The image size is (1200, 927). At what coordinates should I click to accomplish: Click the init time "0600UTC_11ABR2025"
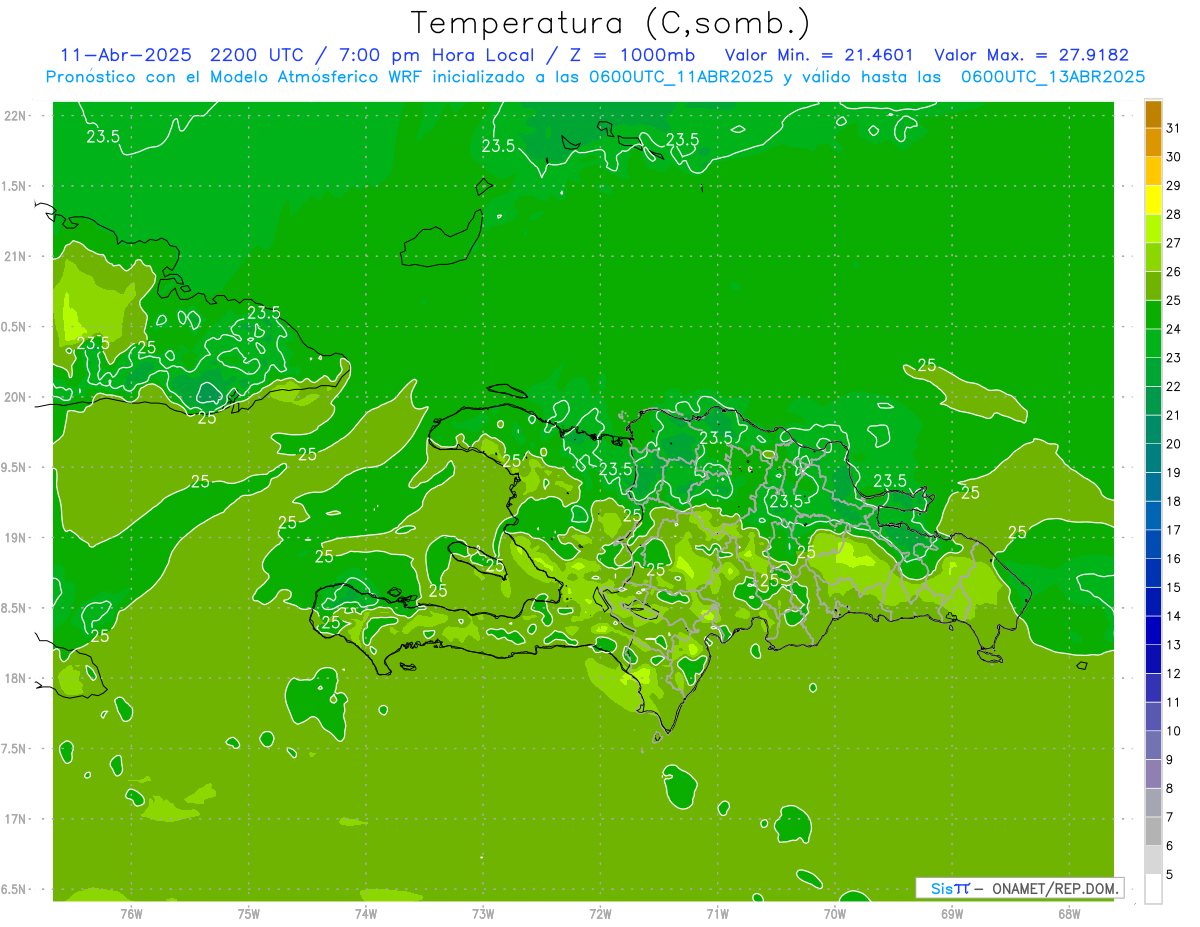point(680,77)
